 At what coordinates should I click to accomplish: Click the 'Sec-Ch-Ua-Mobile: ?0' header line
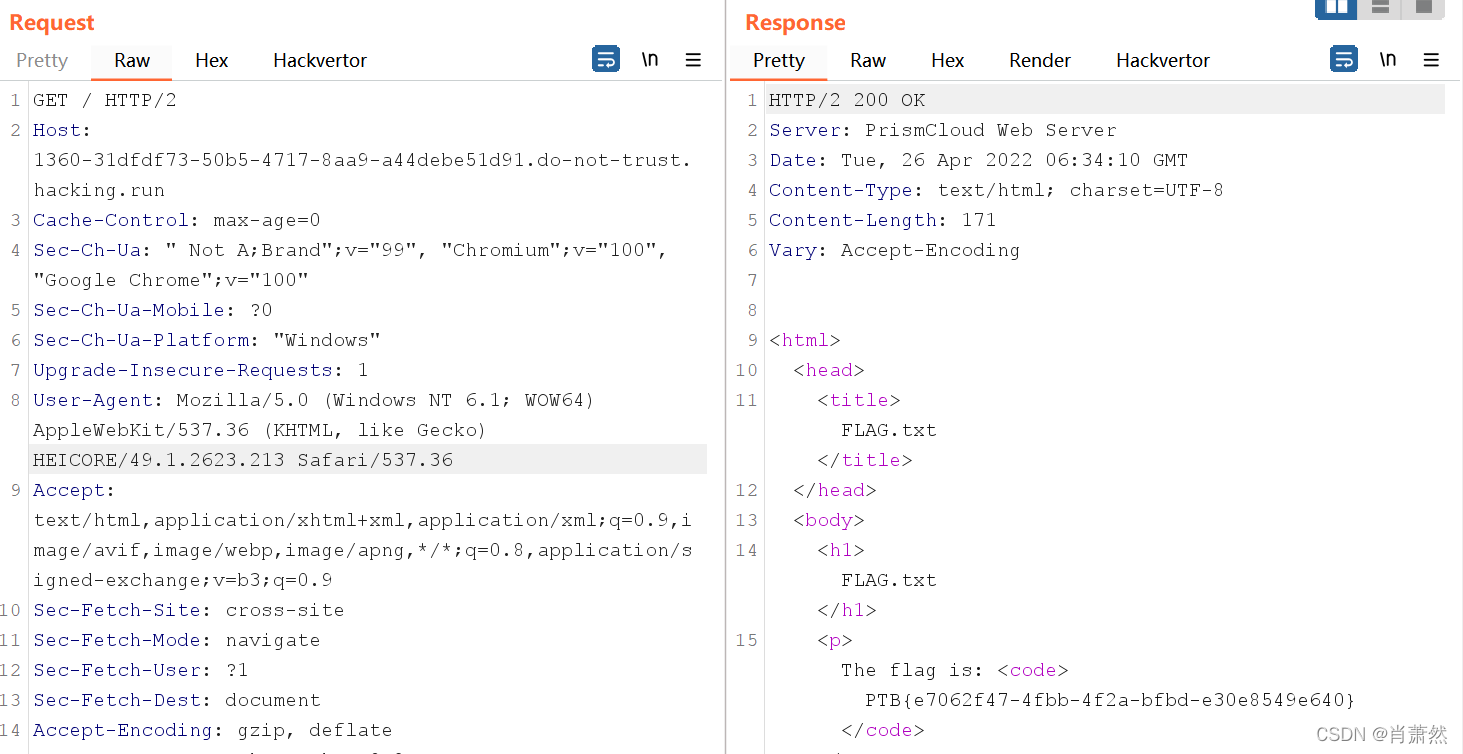coord(153,310)
